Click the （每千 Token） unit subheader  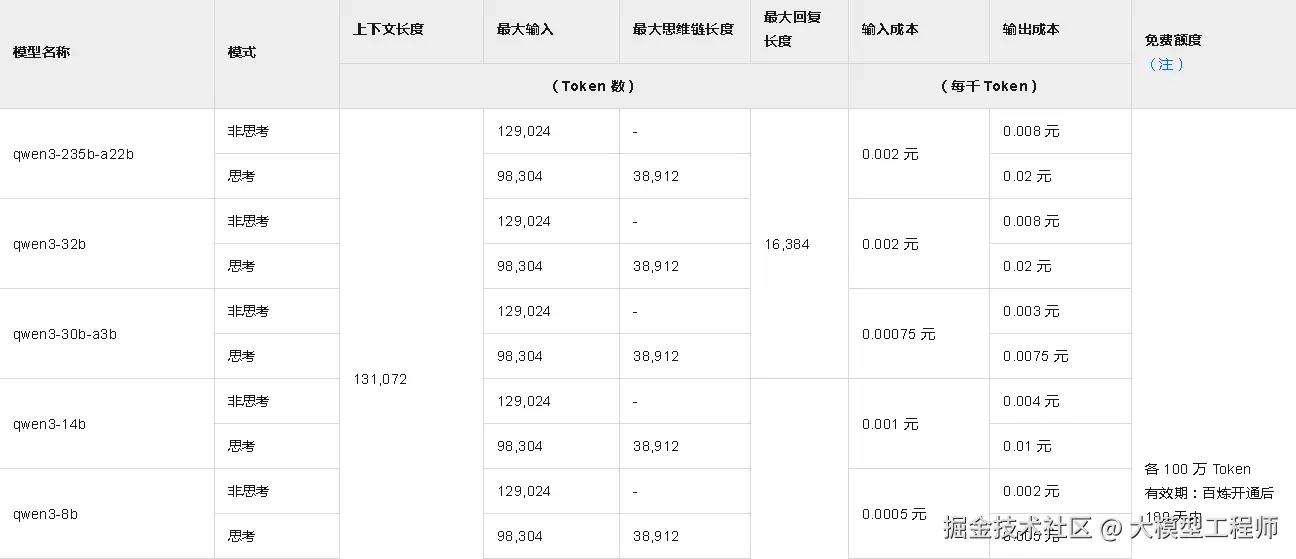989,86
